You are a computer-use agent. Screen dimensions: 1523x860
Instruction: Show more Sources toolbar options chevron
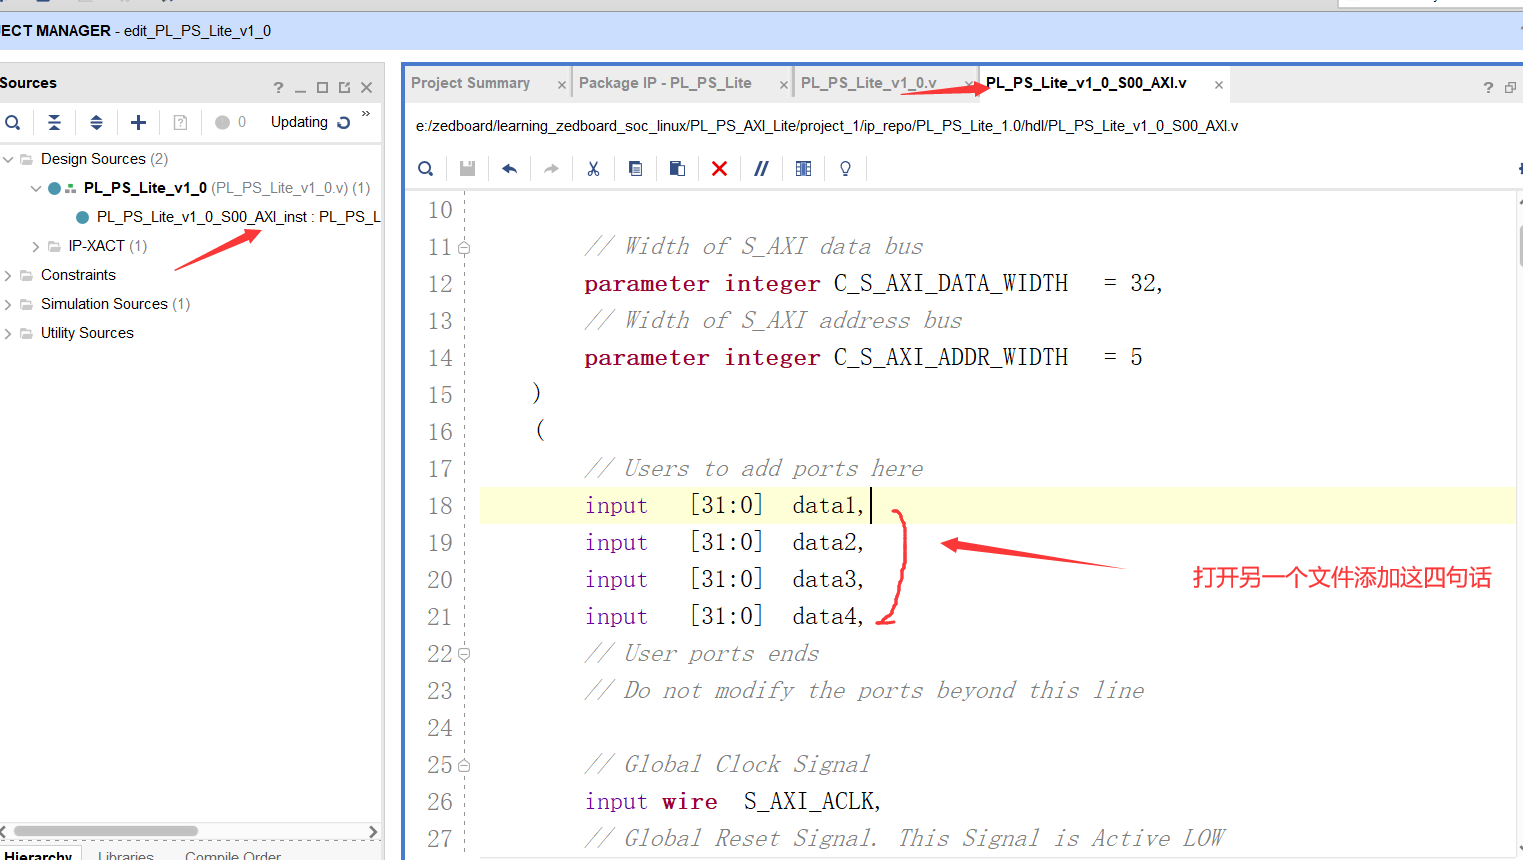[x=366, y=114]
